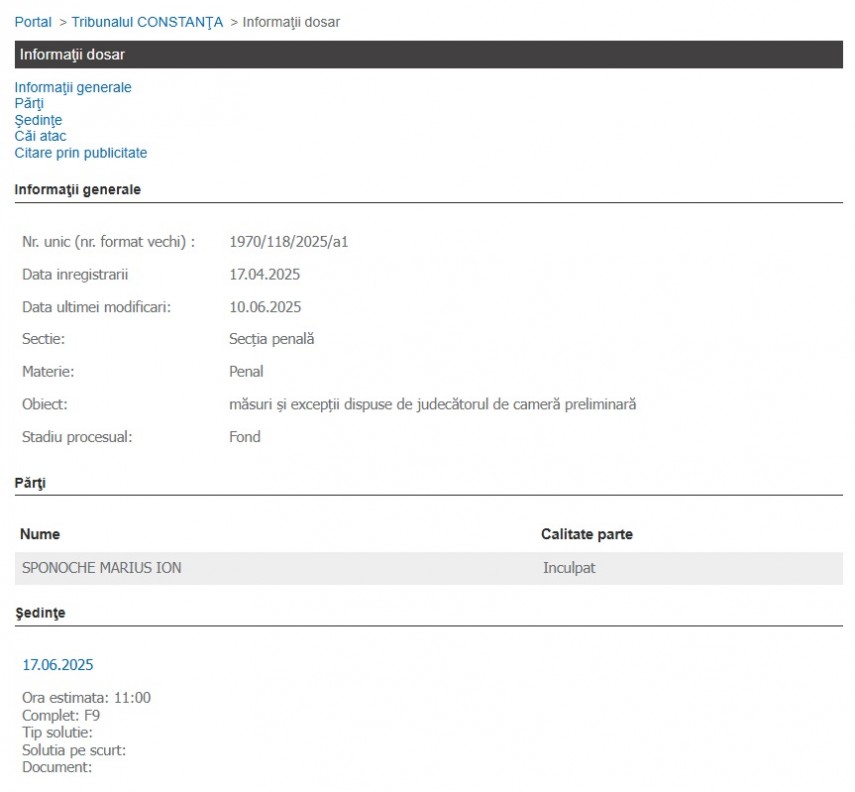
Task: Select party name SPONOCHE MARIUS ION
Action: point(101,568)
